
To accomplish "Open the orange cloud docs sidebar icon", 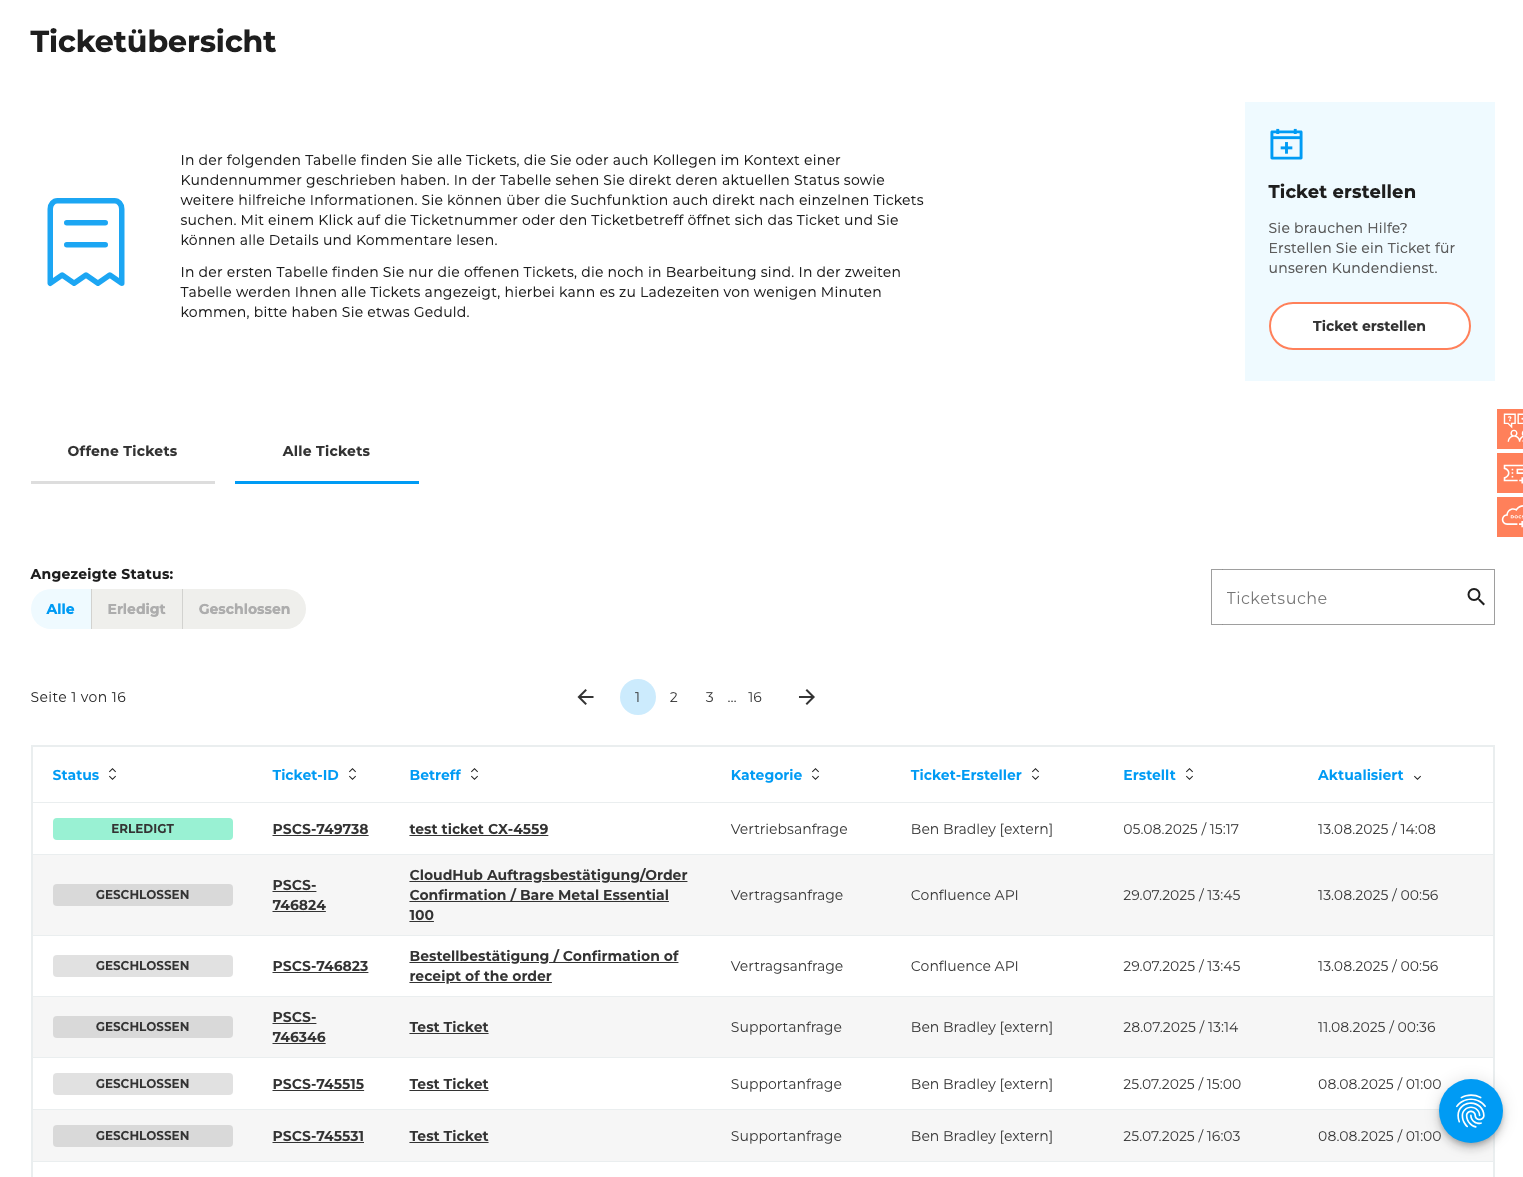I will point(1511,517).
